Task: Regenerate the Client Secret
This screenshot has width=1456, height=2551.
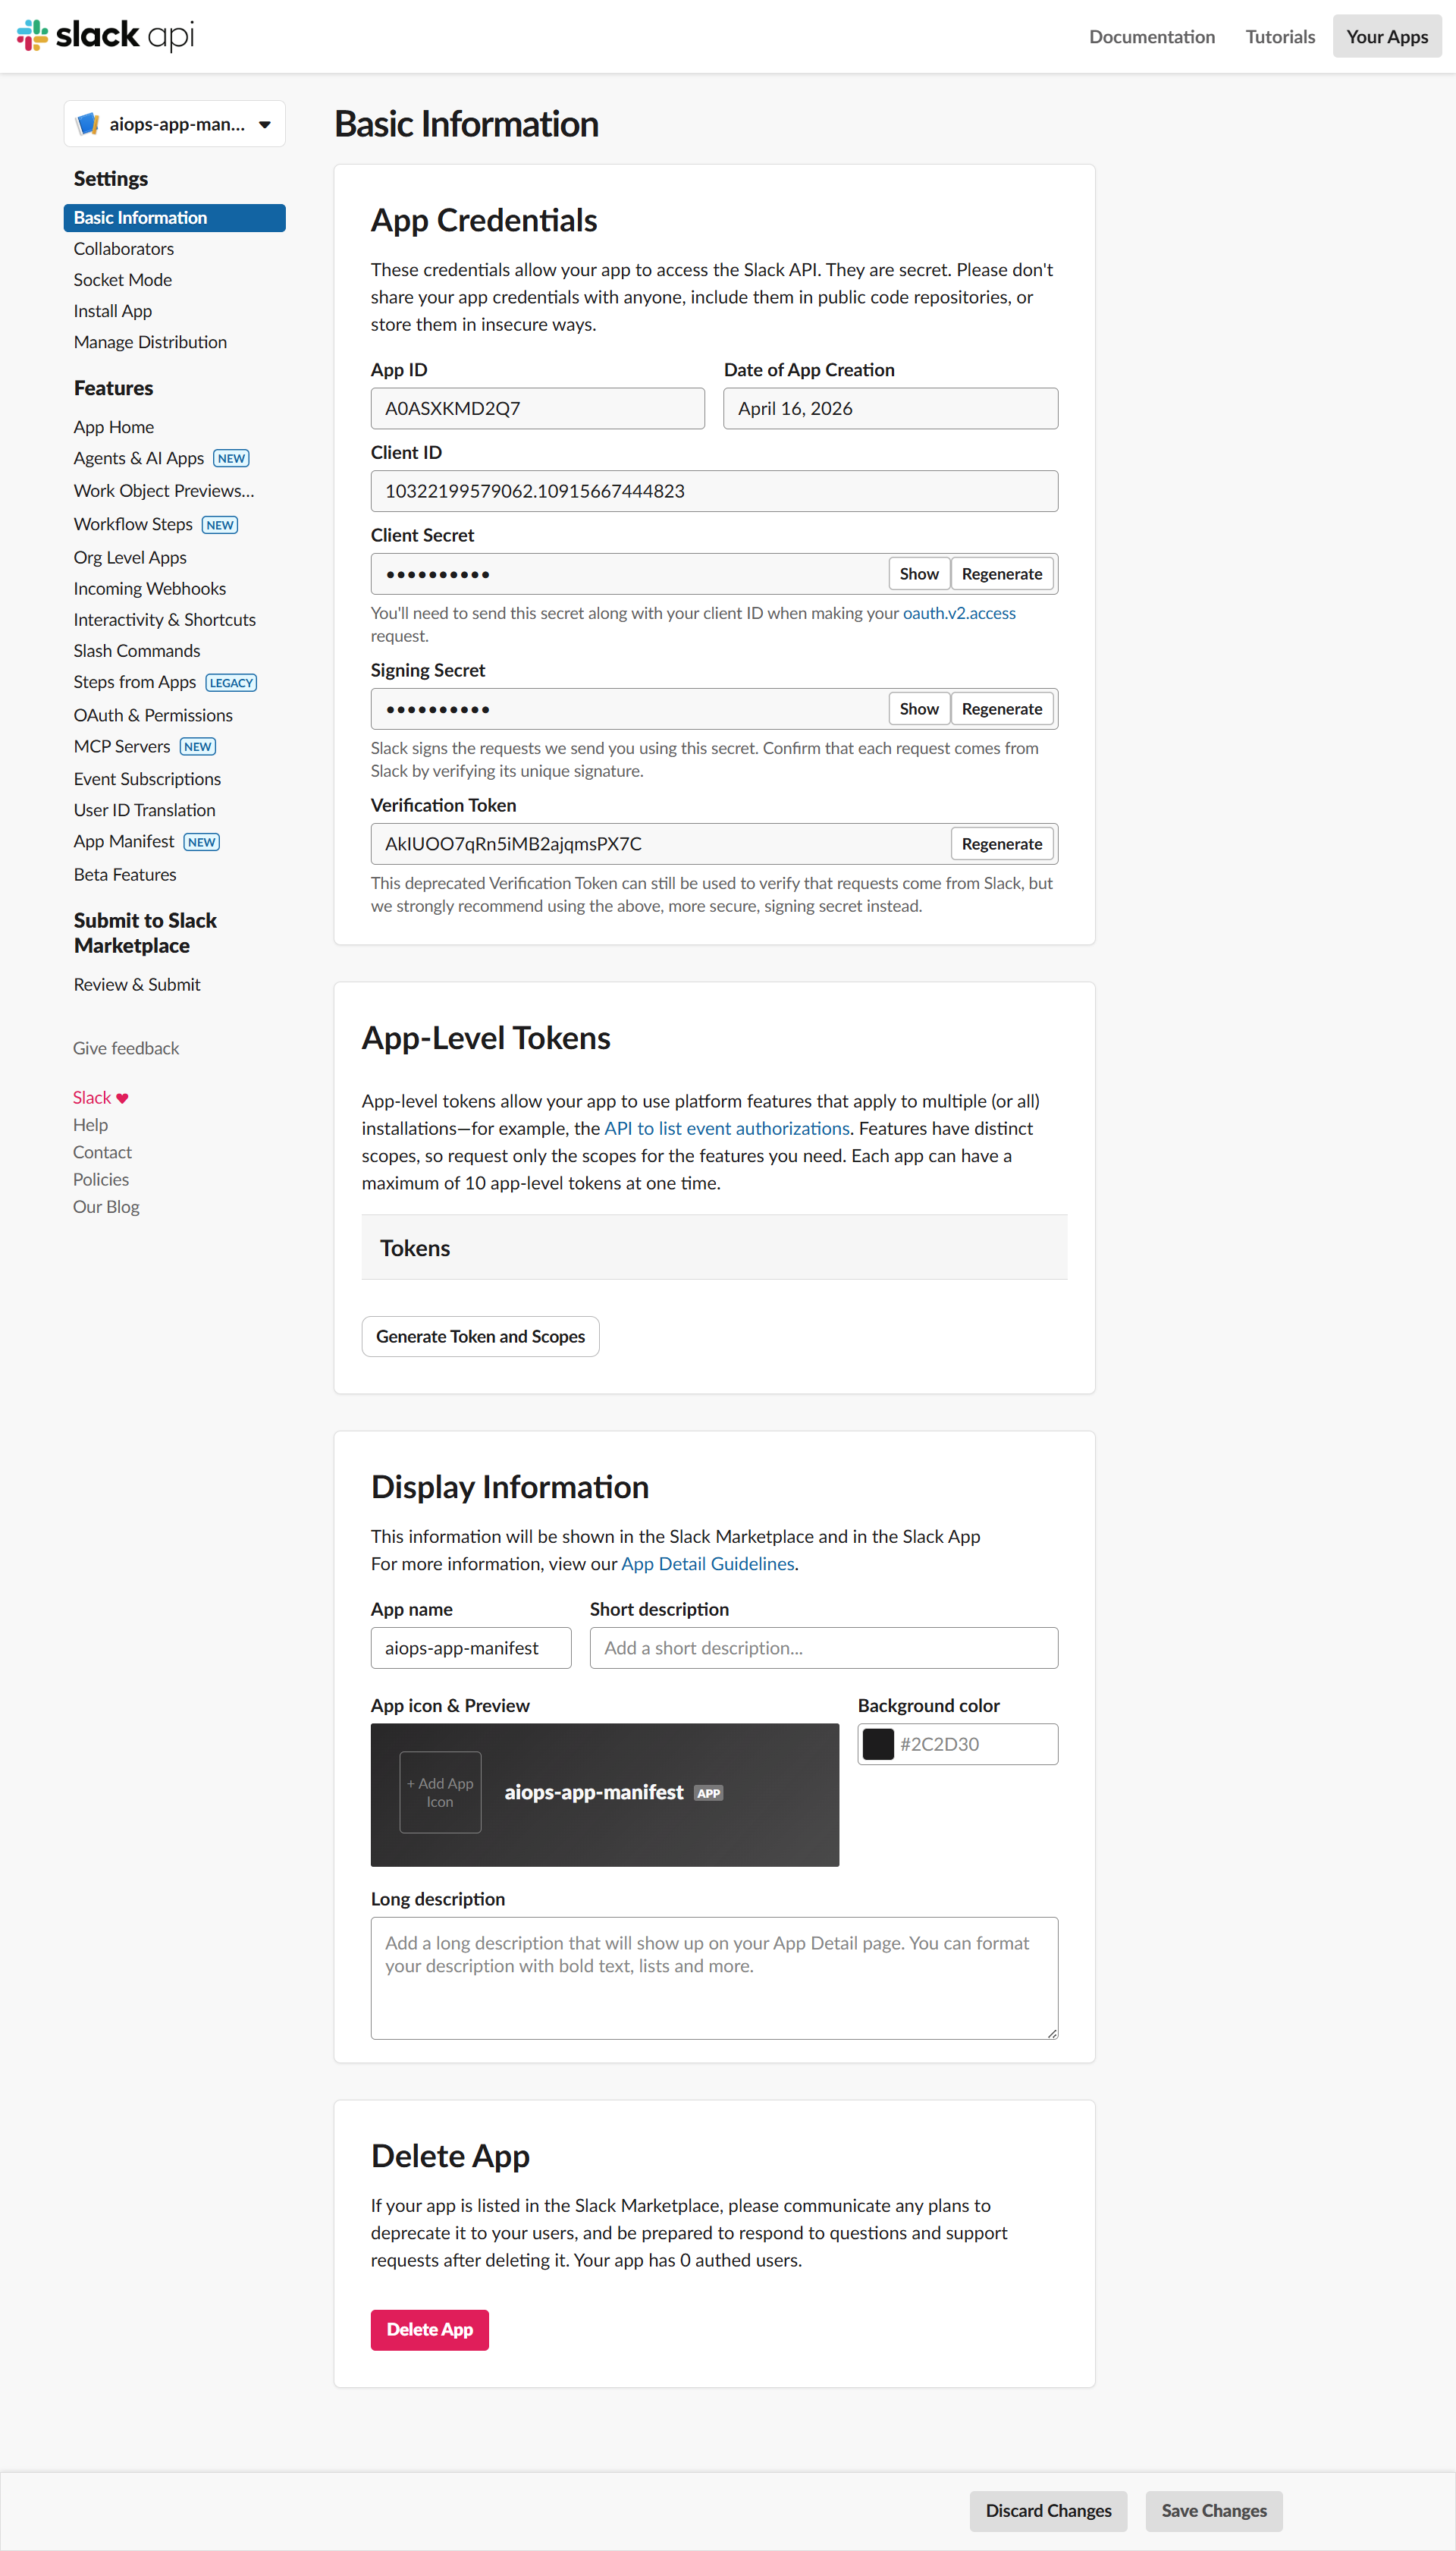Action: (x=1002, y=574)
